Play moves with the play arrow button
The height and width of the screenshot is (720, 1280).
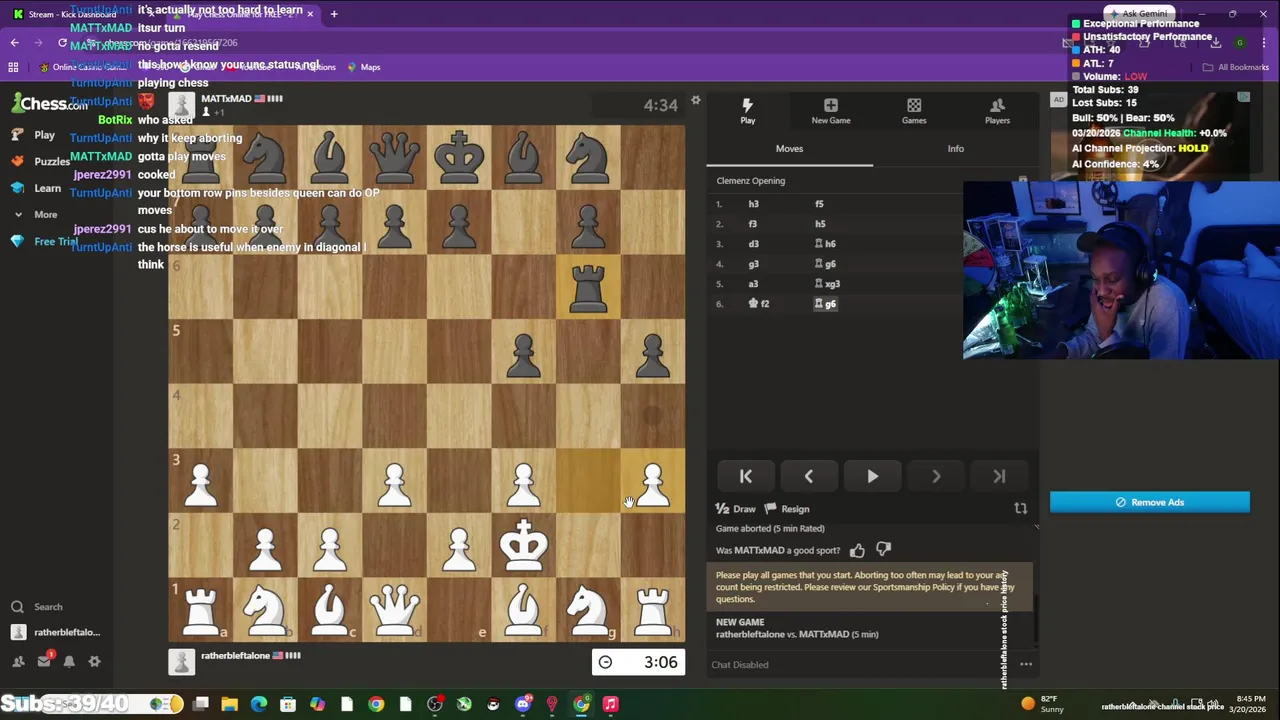point(872,477)
